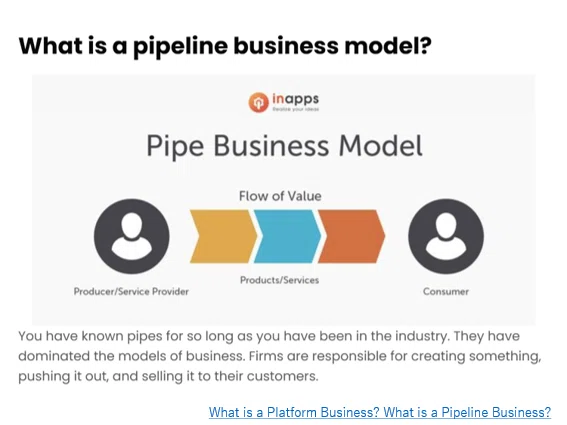
Task: Click the inapps logo icon
Action: (258, 102)
